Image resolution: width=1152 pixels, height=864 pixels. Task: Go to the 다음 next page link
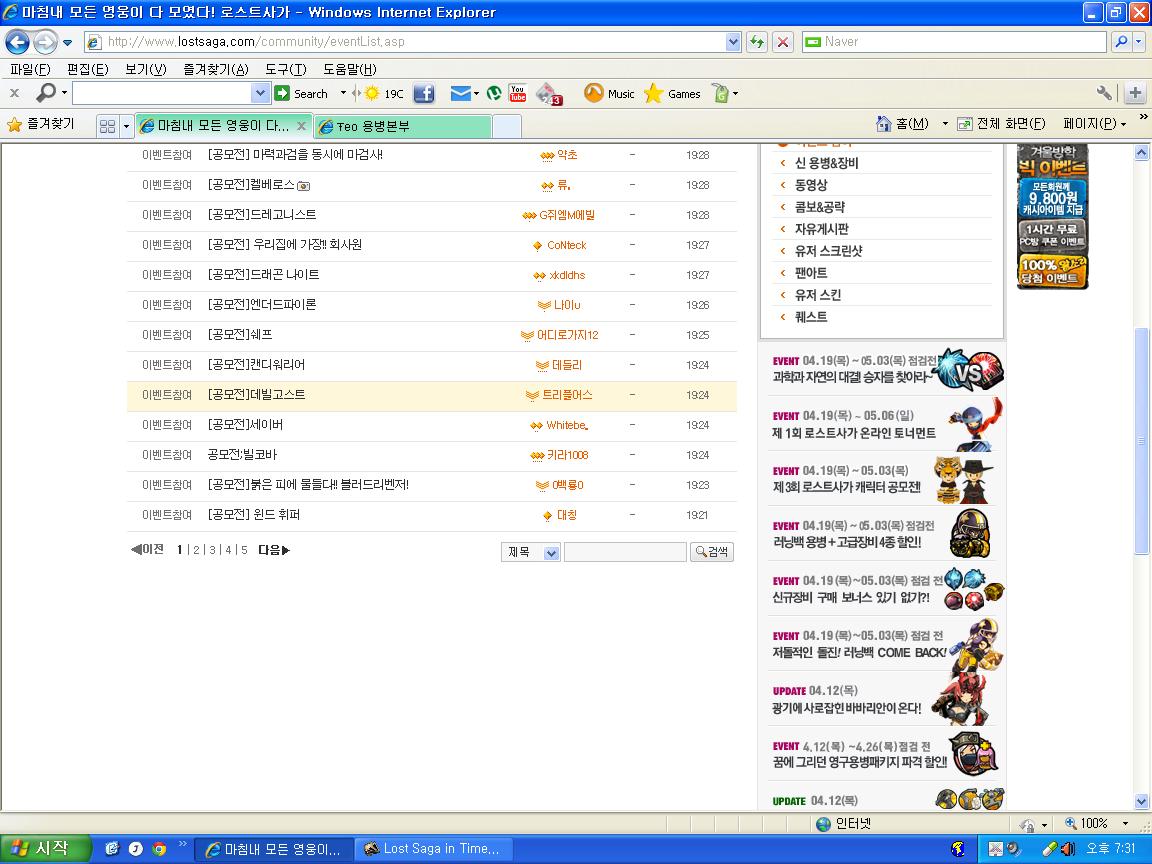pyautogui.click(x=273, y=550)
